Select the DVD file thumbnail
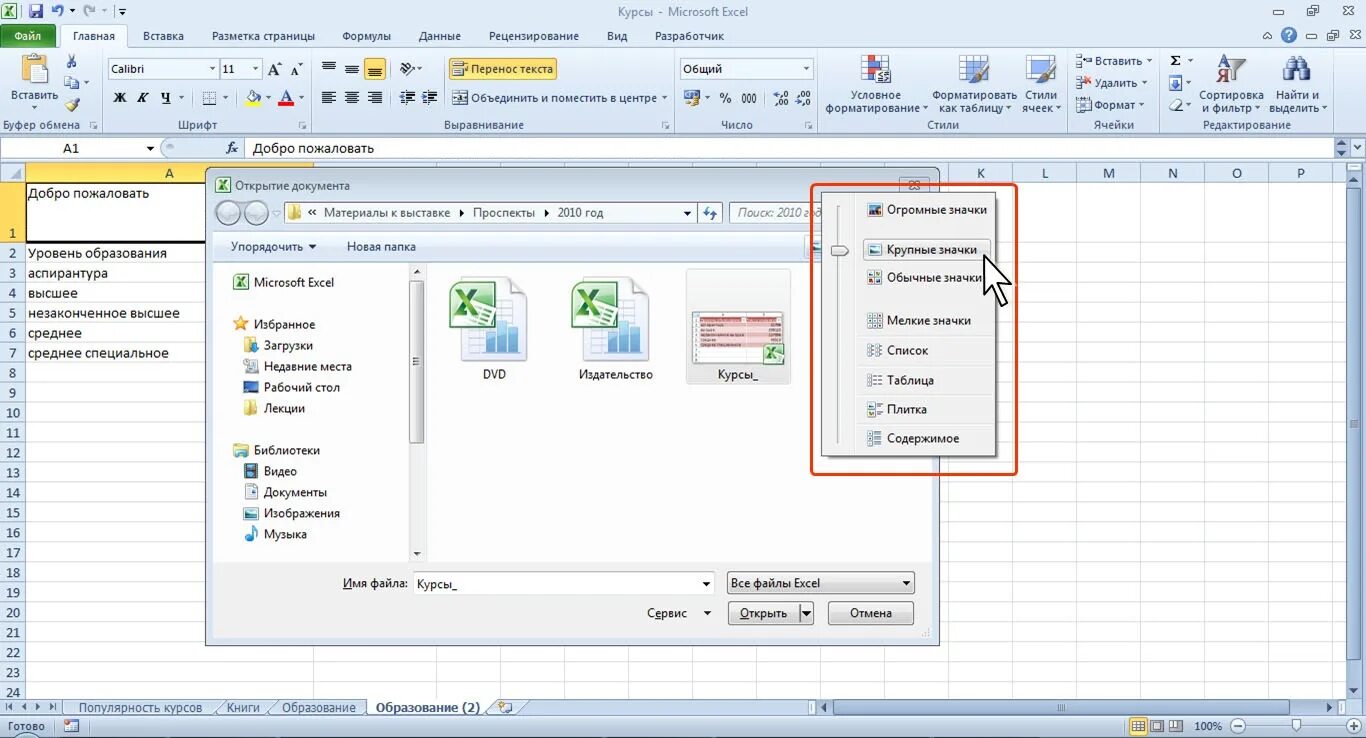Screen dimensions: 1366x738 click(x=494, y=329)
